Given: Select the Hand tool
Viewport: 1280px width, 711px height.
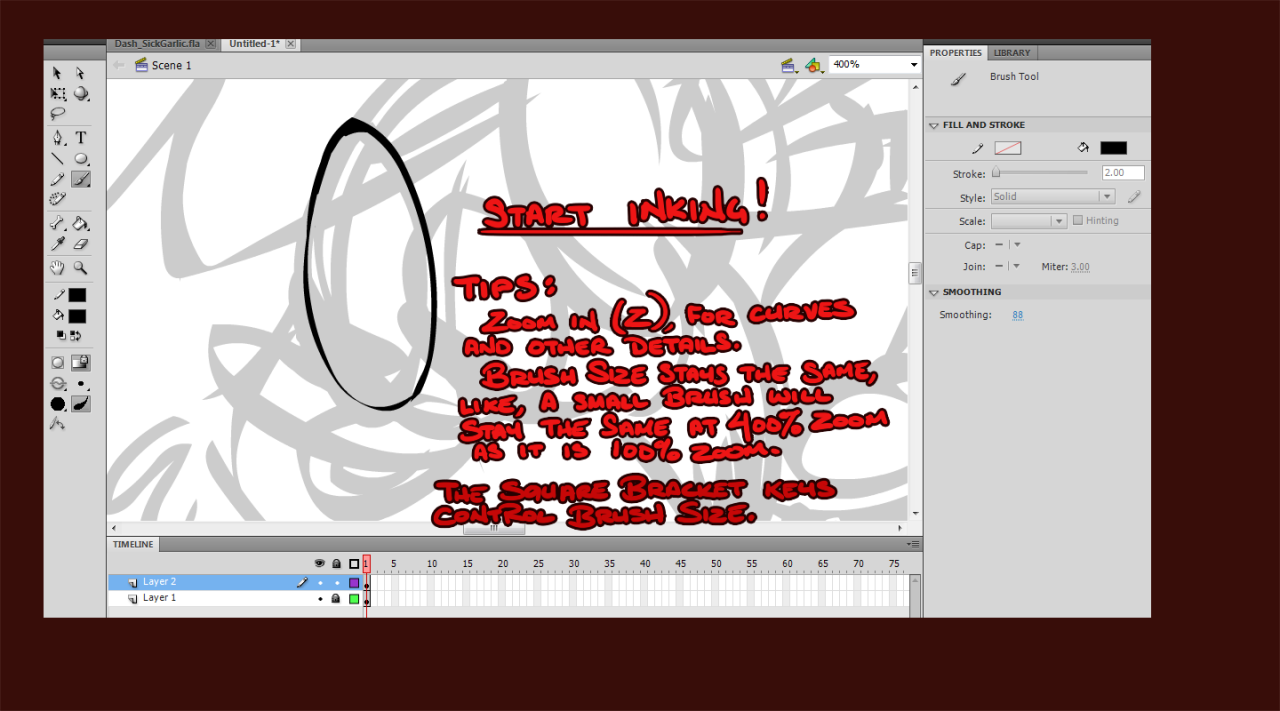Looking at the screenshot, I should (58, 268).
